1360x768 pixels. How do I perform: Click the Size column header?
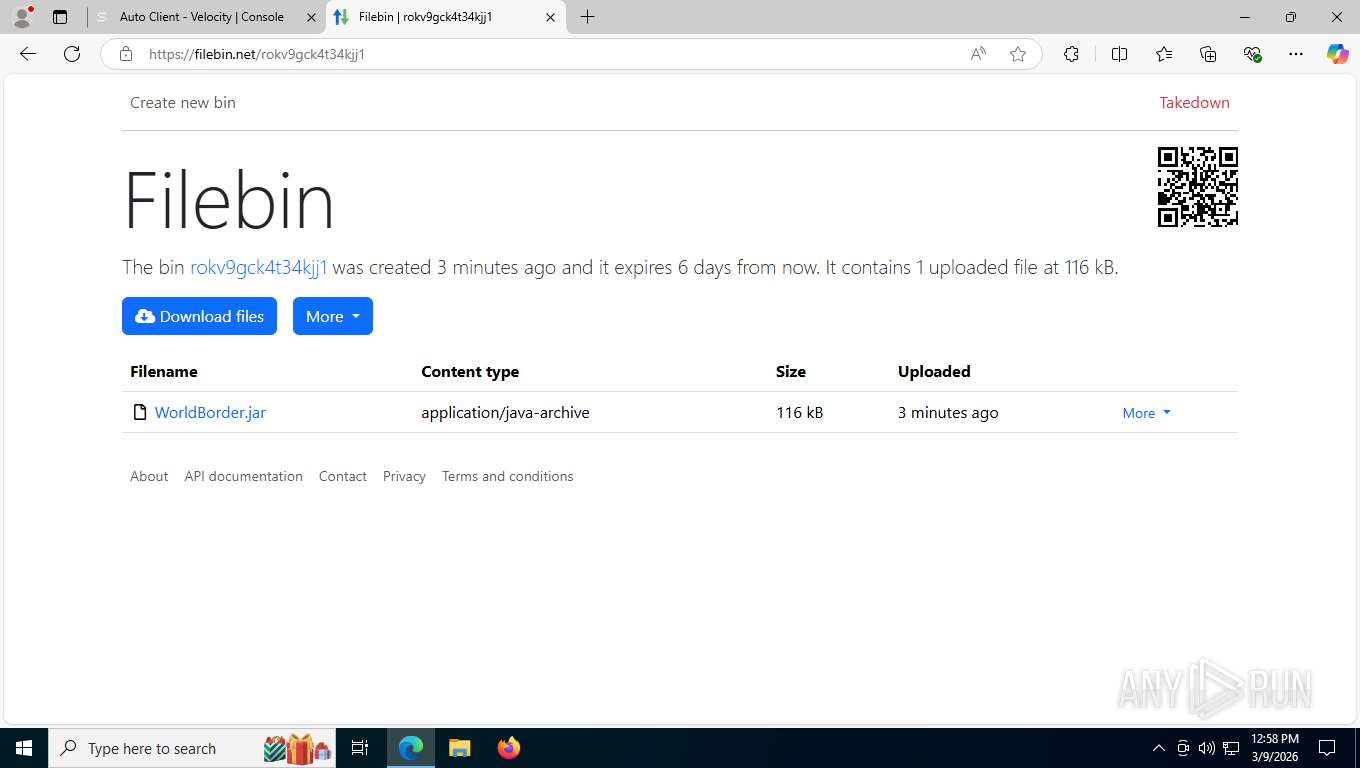click(791, 371)
